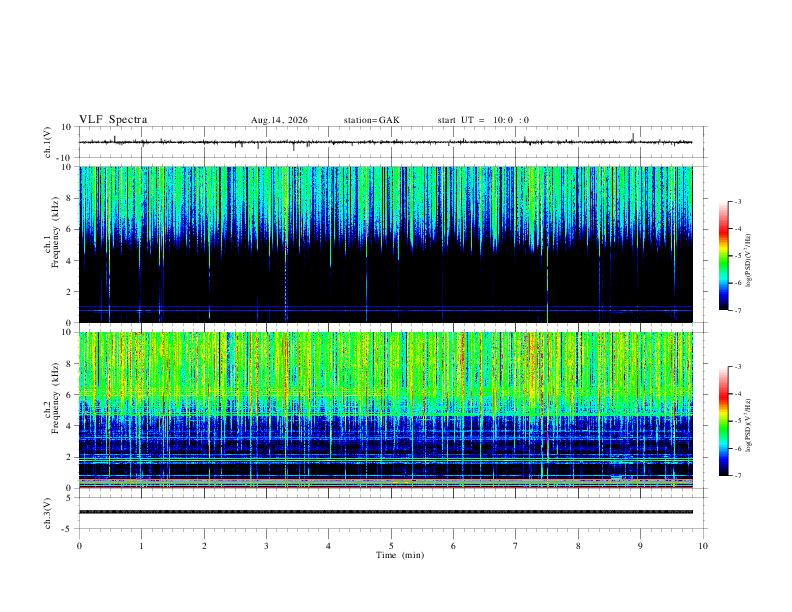Viewport: 792px width, 612px height.
Task: Click the ch.1(V) axis label
Action: click(x=48, y=142)
